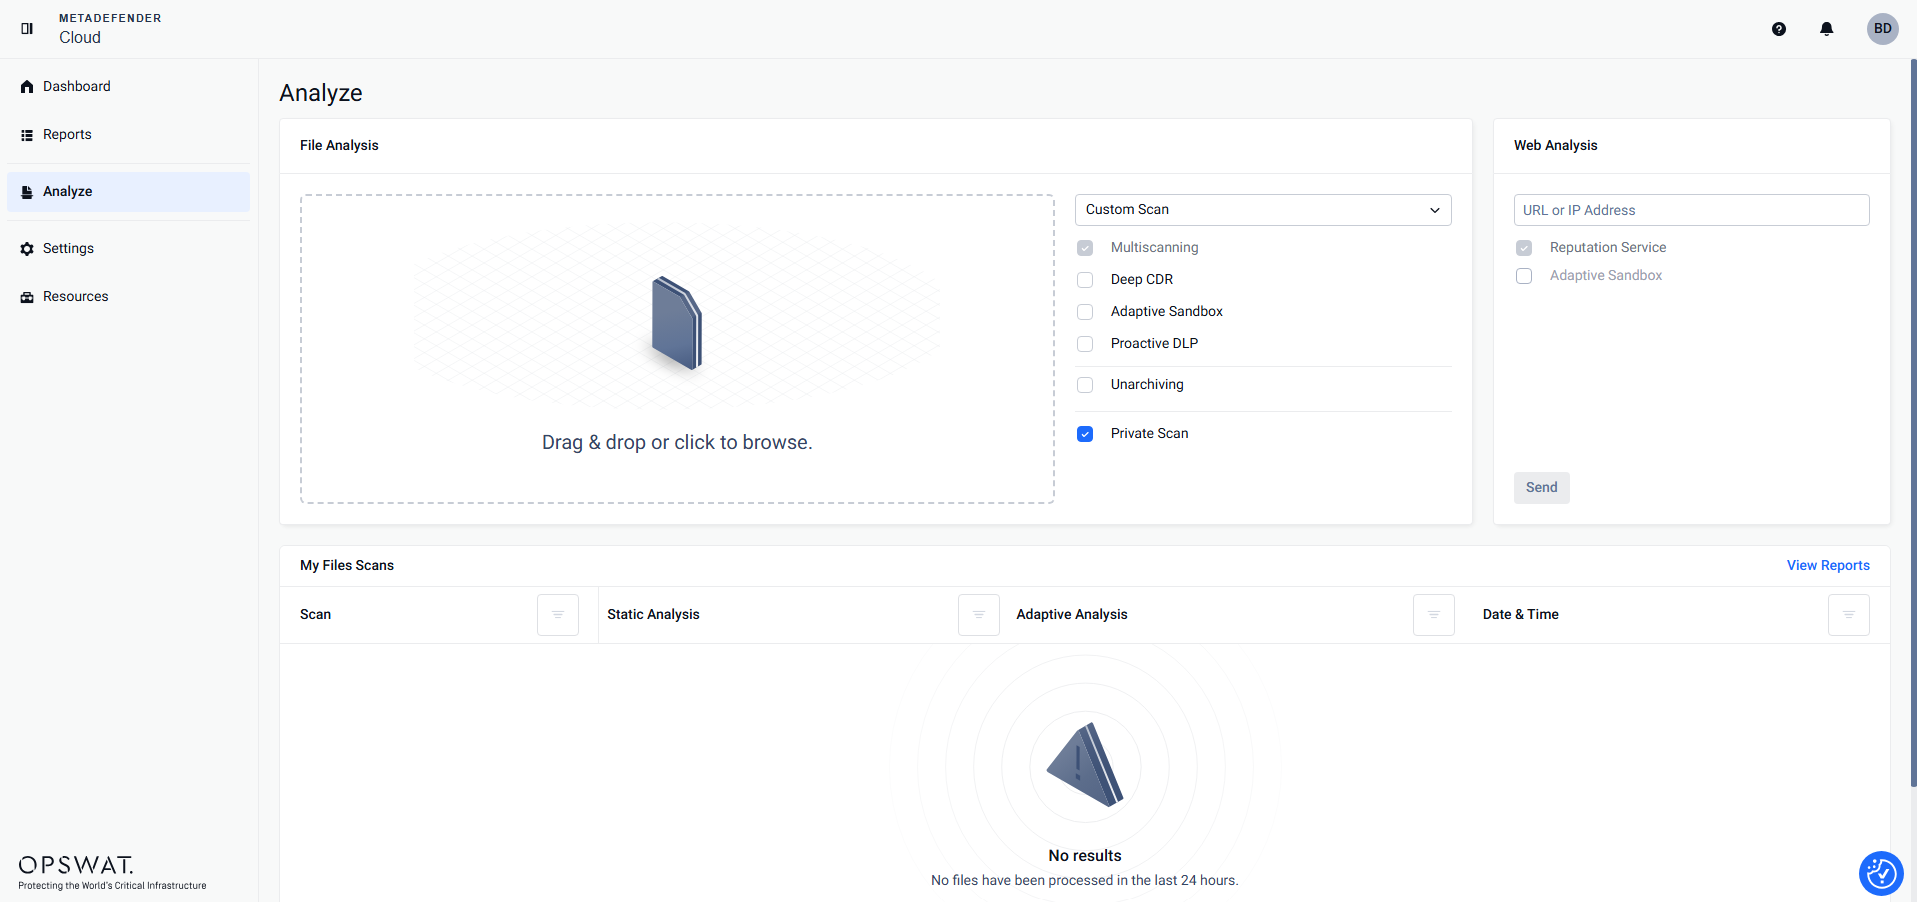This screenshot has height=902, width=1917.
Task: Open the Resources menu item
Action: click(x=128, y=297)
